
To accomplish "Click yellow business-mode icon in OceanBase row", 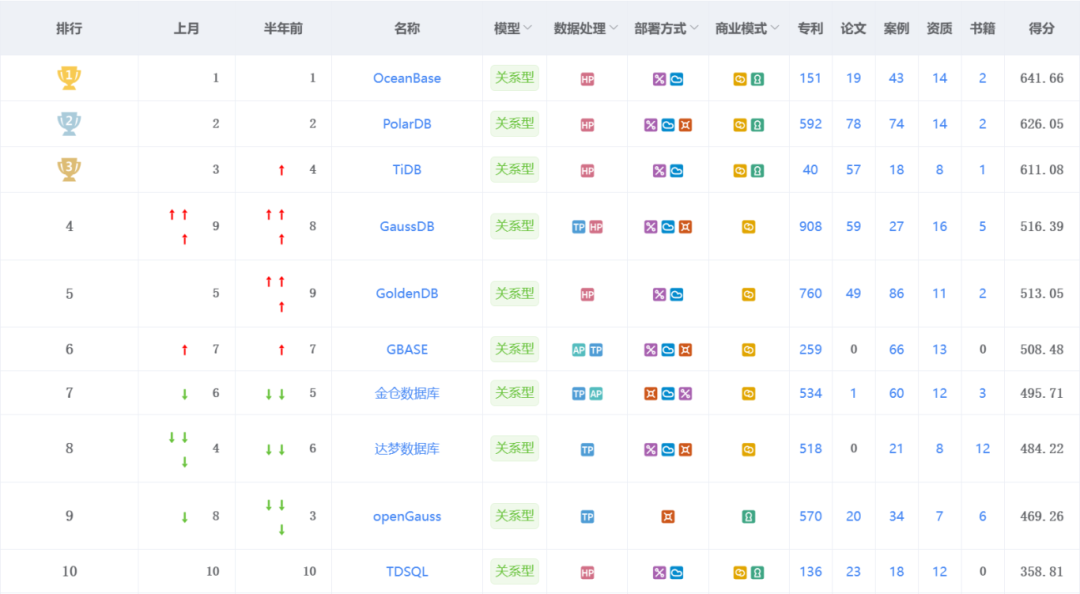I will (x=740, y=79).
